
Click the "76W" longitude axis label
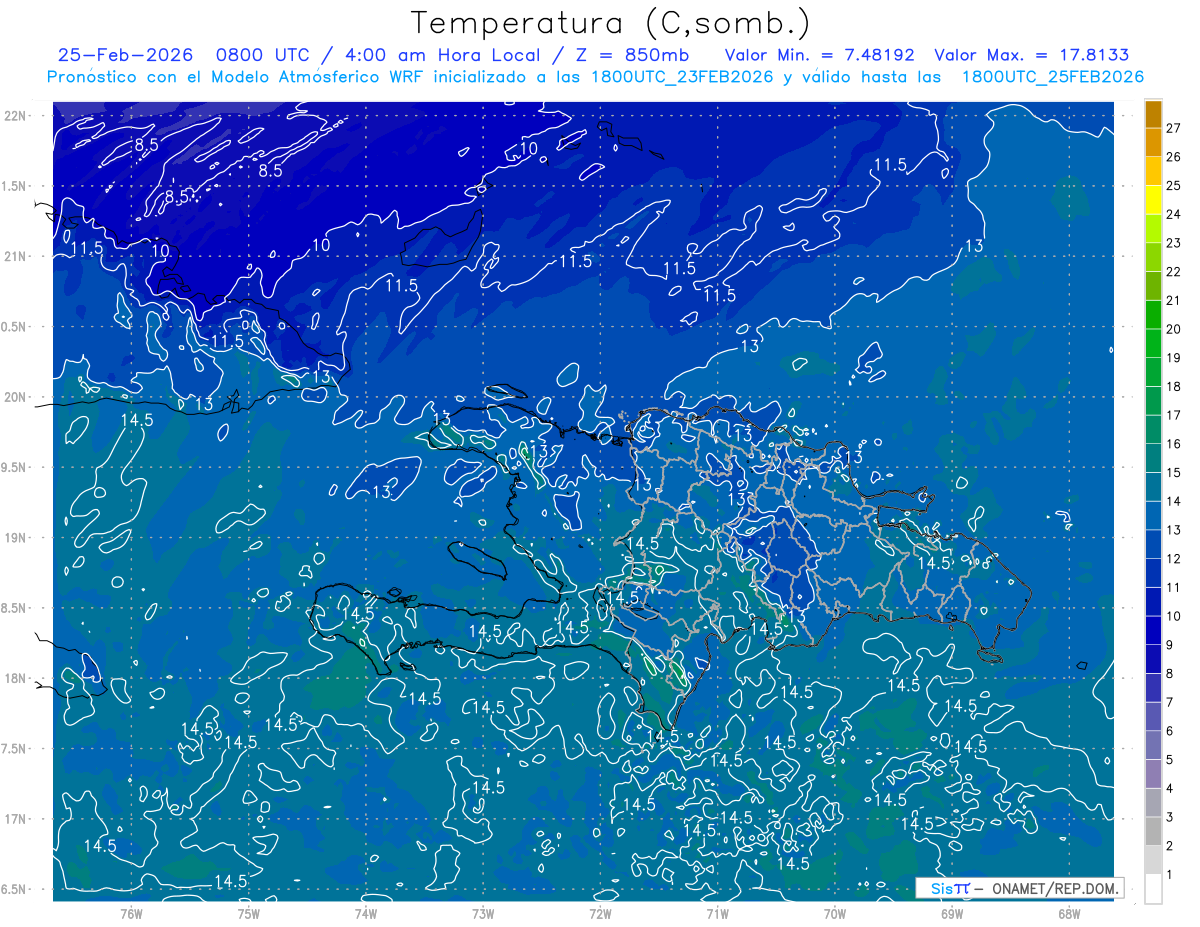click(x=131, y=913)
